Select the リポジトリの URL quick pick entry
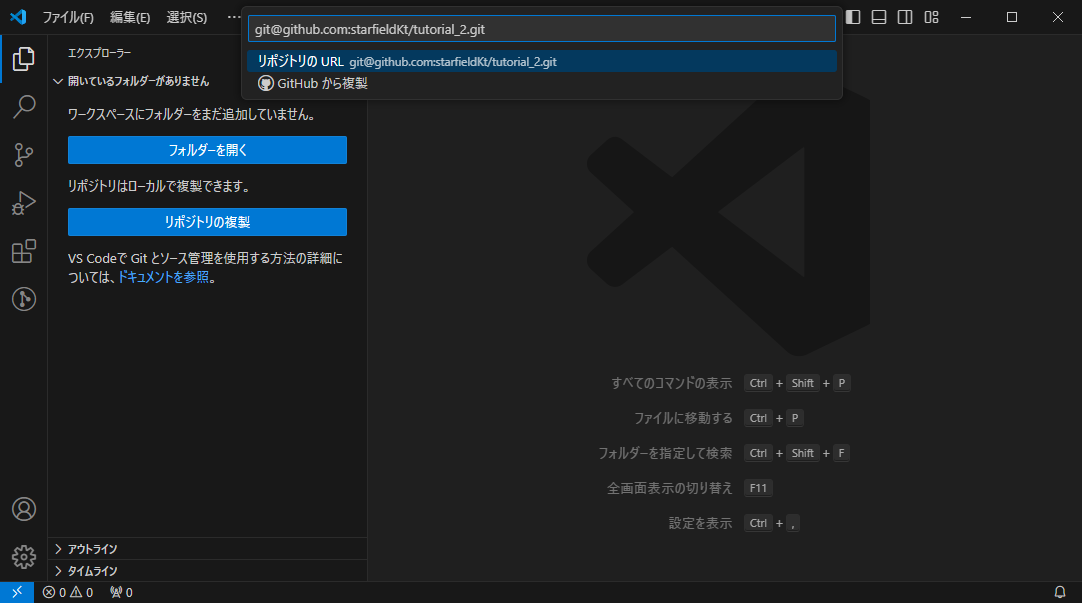Screen dimensions: 1082x603 coord(542,61)
